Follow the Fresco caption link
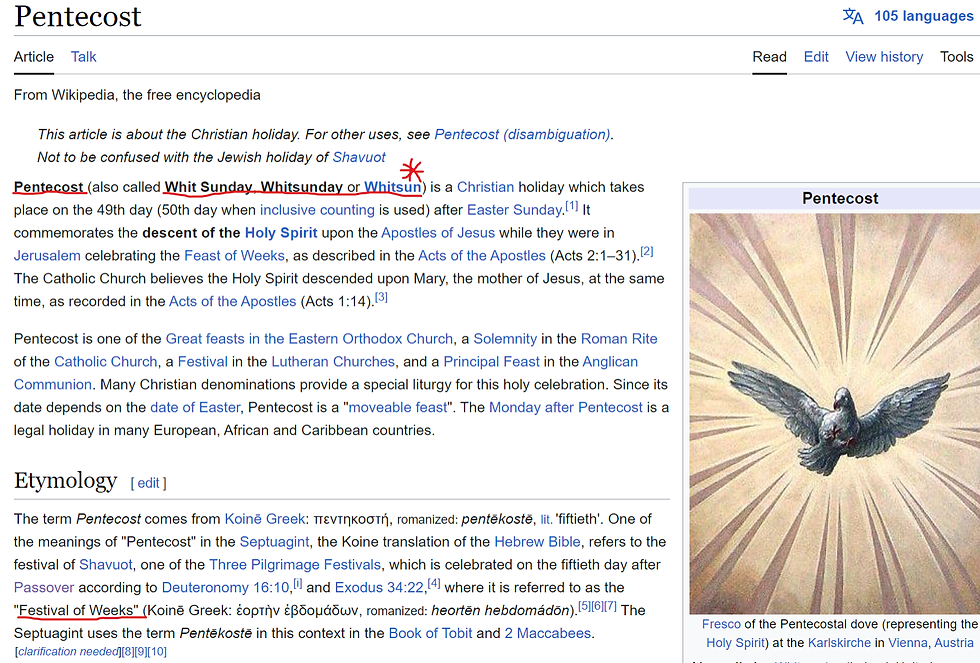This screenshot has height=663, width=980. pyautogui.click(x=721, y=624)
